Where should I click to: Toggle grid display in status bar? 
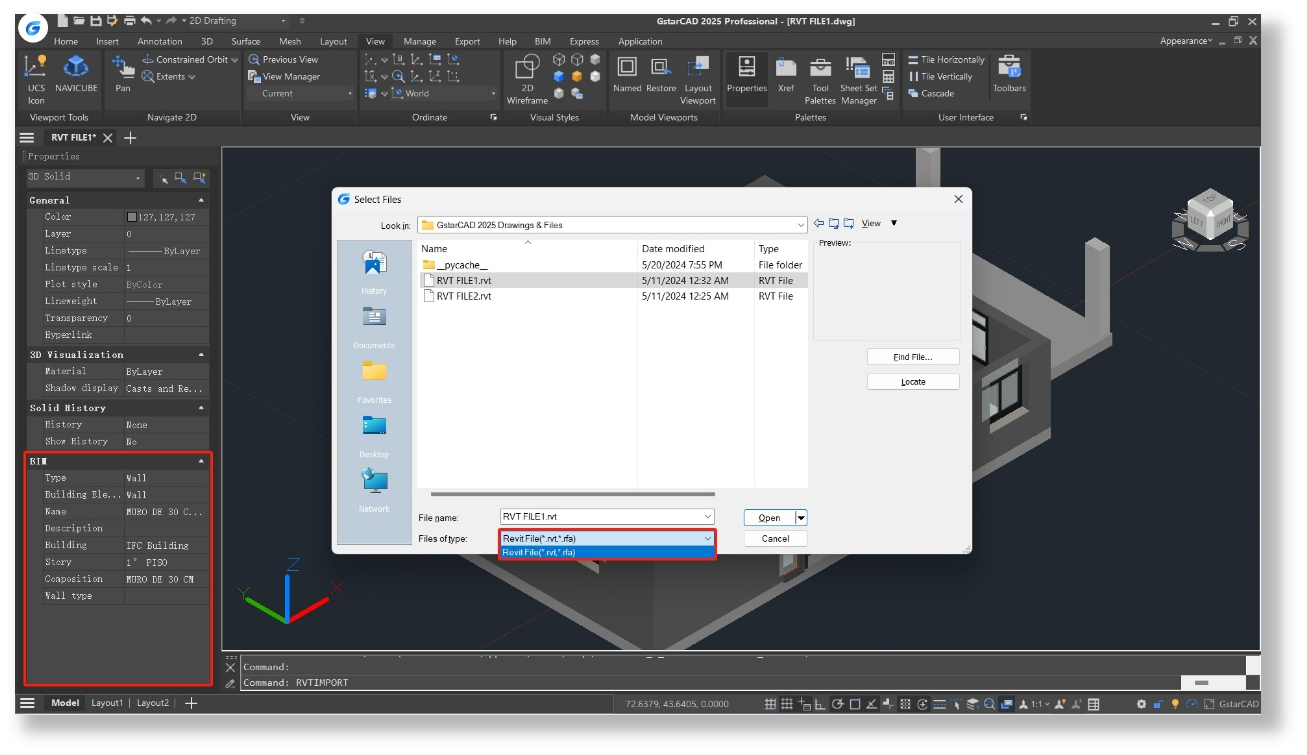[787, 704]
